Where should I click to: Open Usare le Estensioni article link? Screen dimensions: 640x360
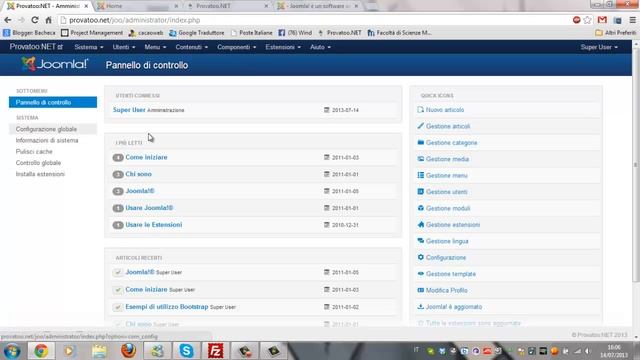coord(153,224)
